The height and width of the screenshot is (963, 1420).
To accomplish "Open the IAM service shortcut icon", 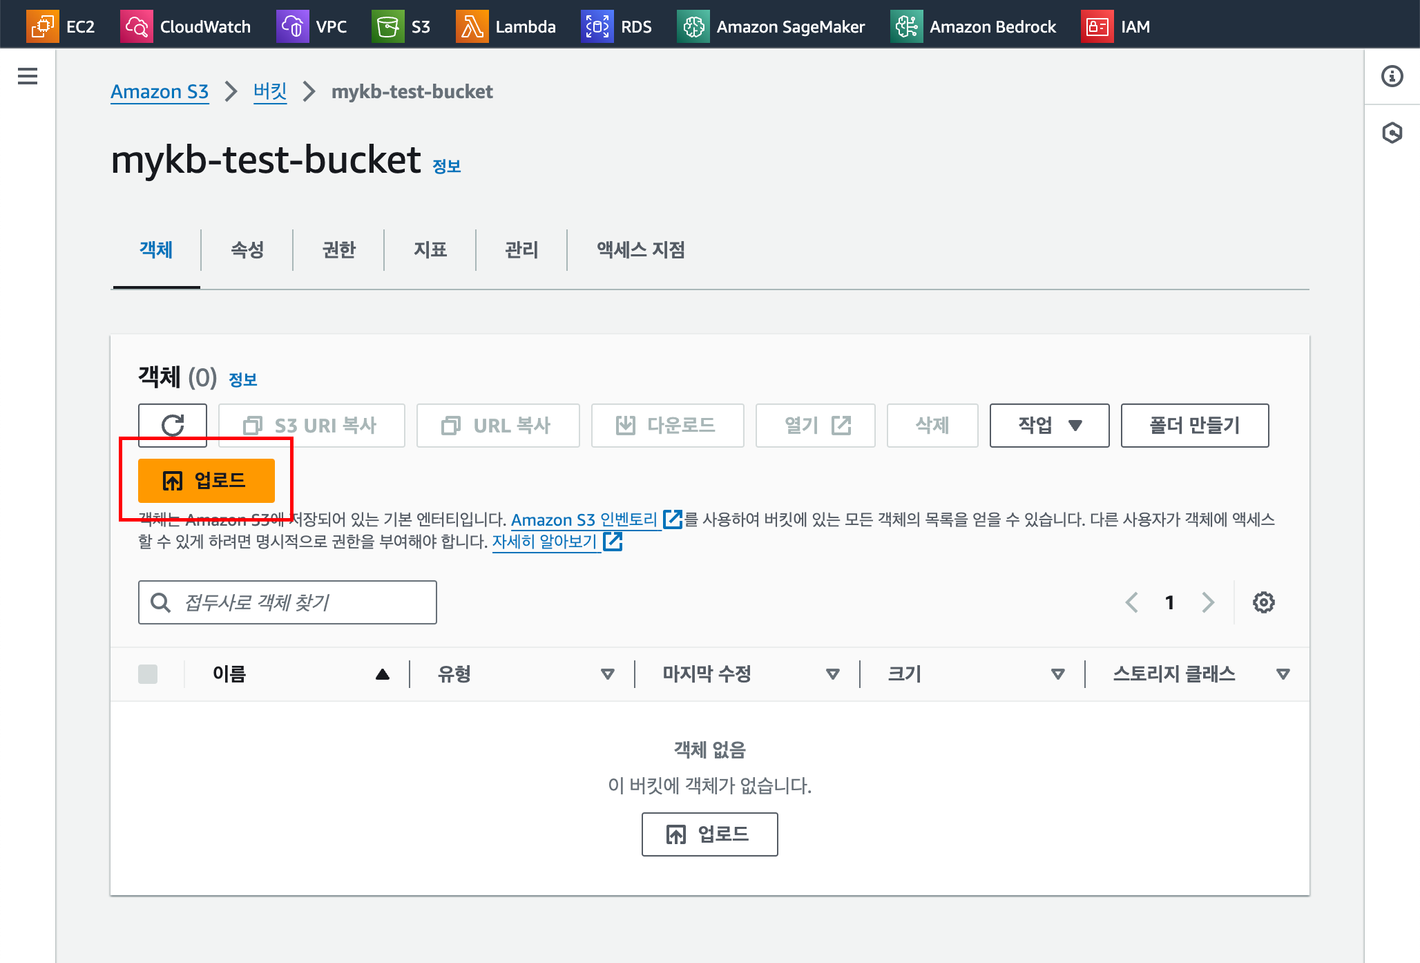I will point(1097,26).
